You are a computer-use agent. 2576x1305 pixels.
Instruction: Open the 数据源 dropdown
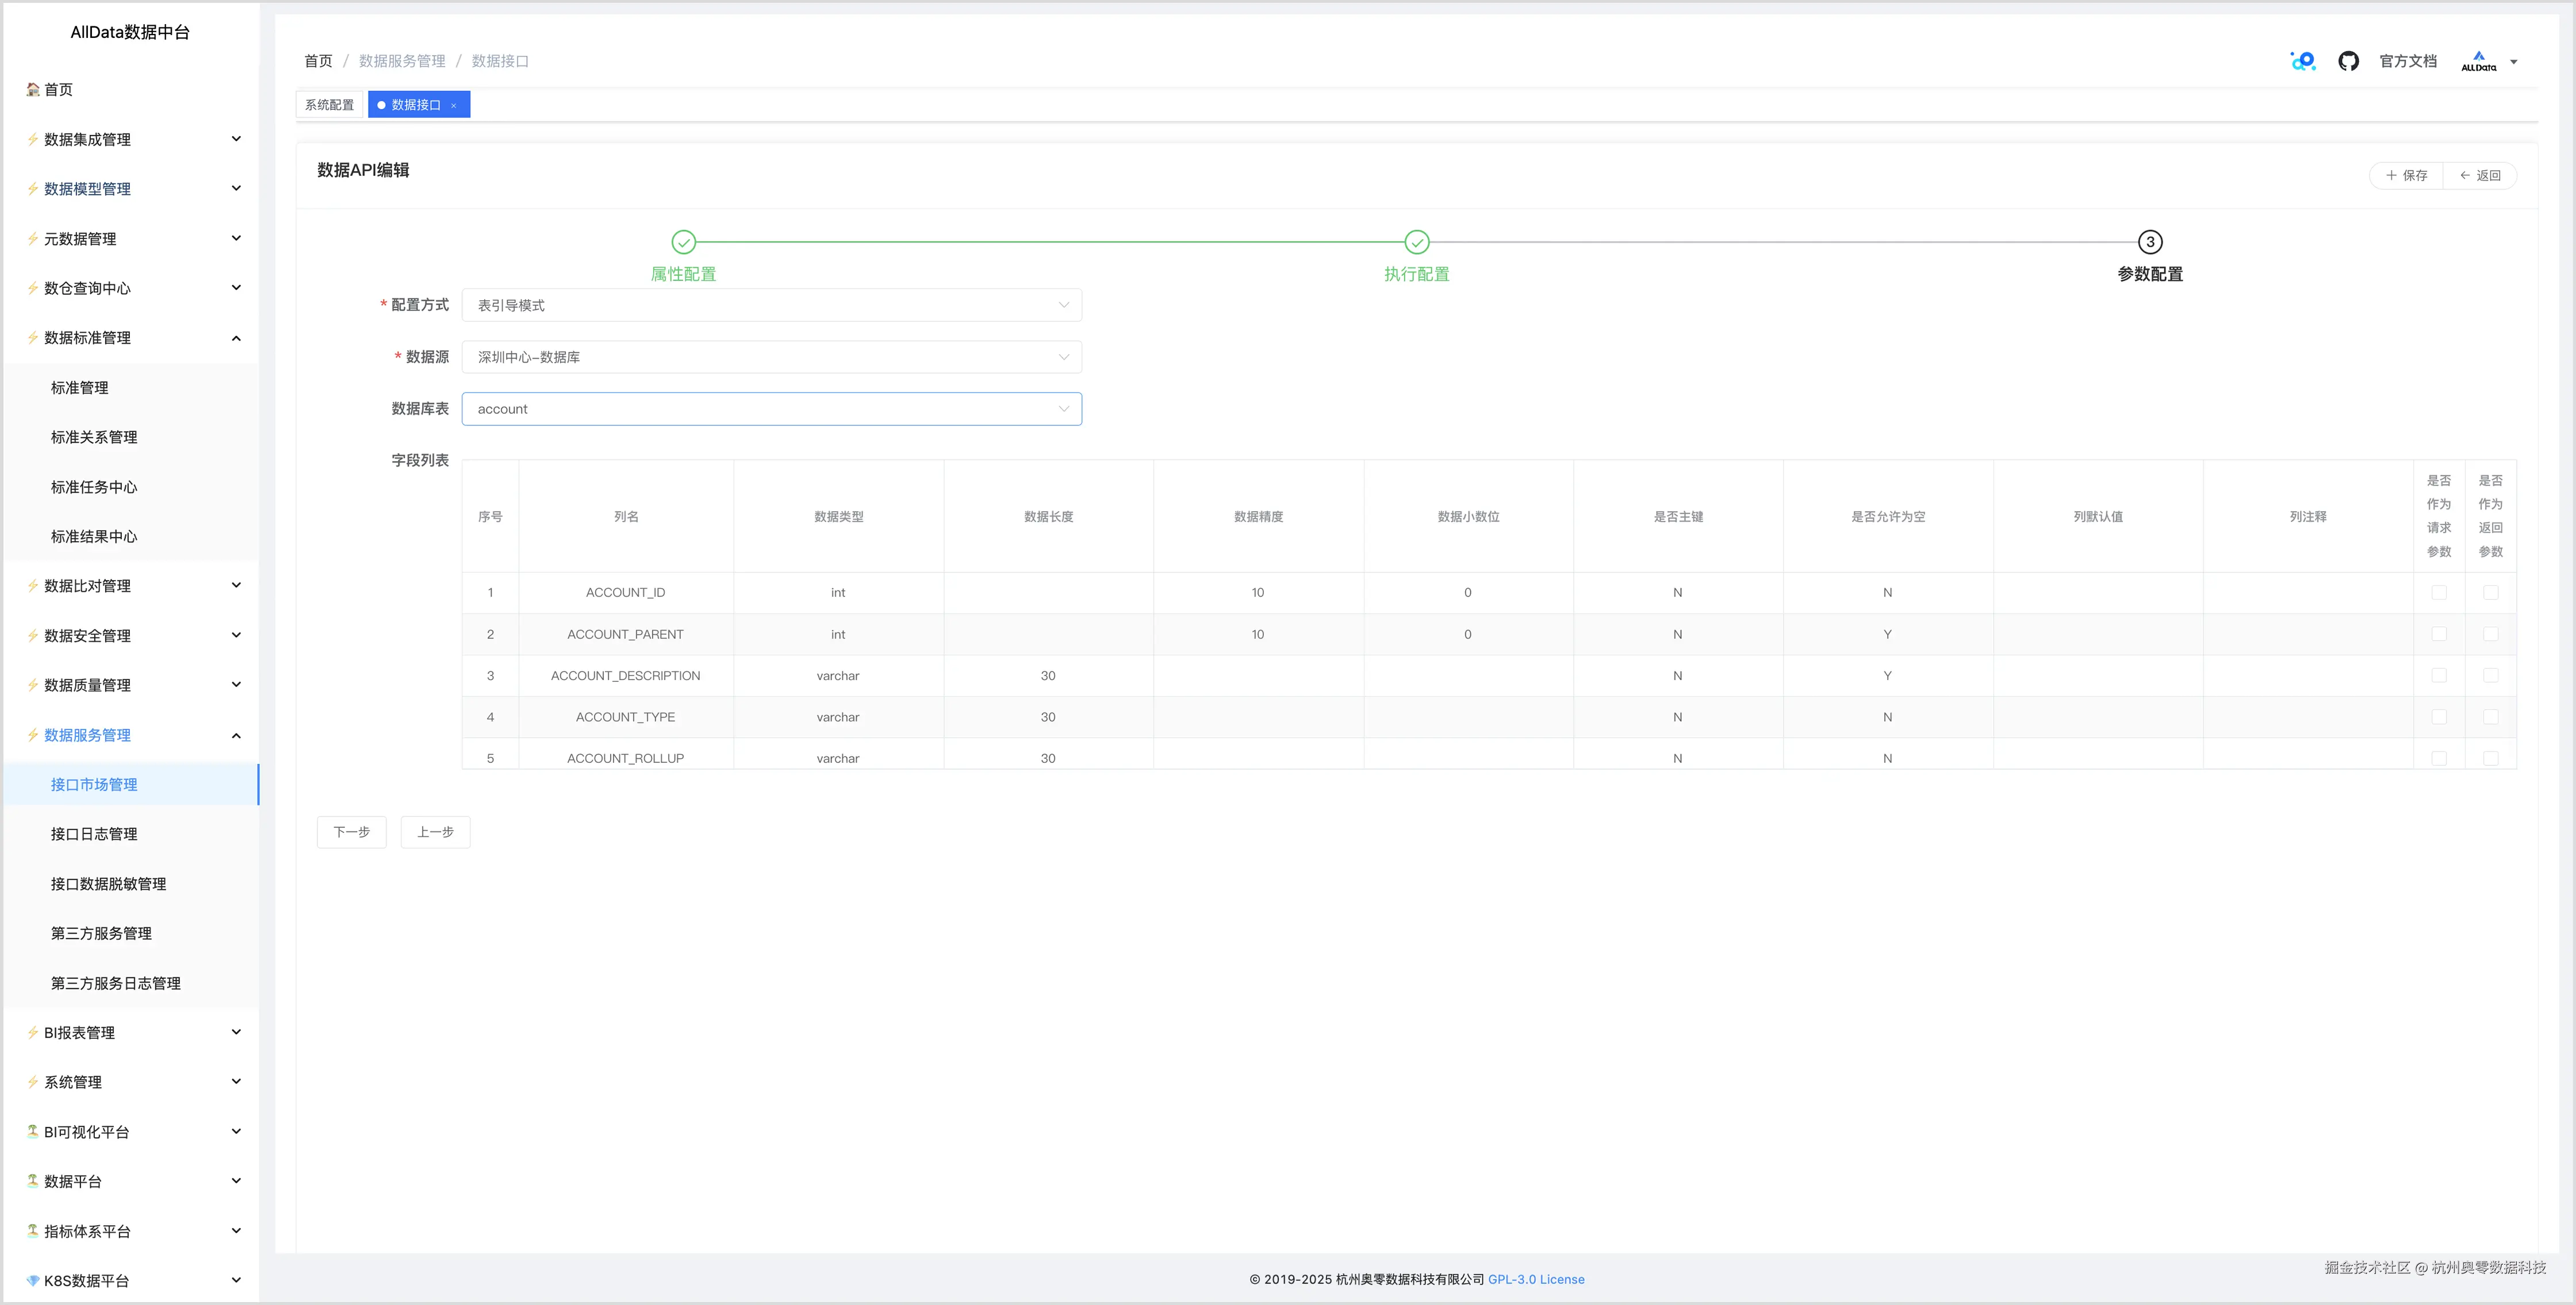click(x=771, y=357)
